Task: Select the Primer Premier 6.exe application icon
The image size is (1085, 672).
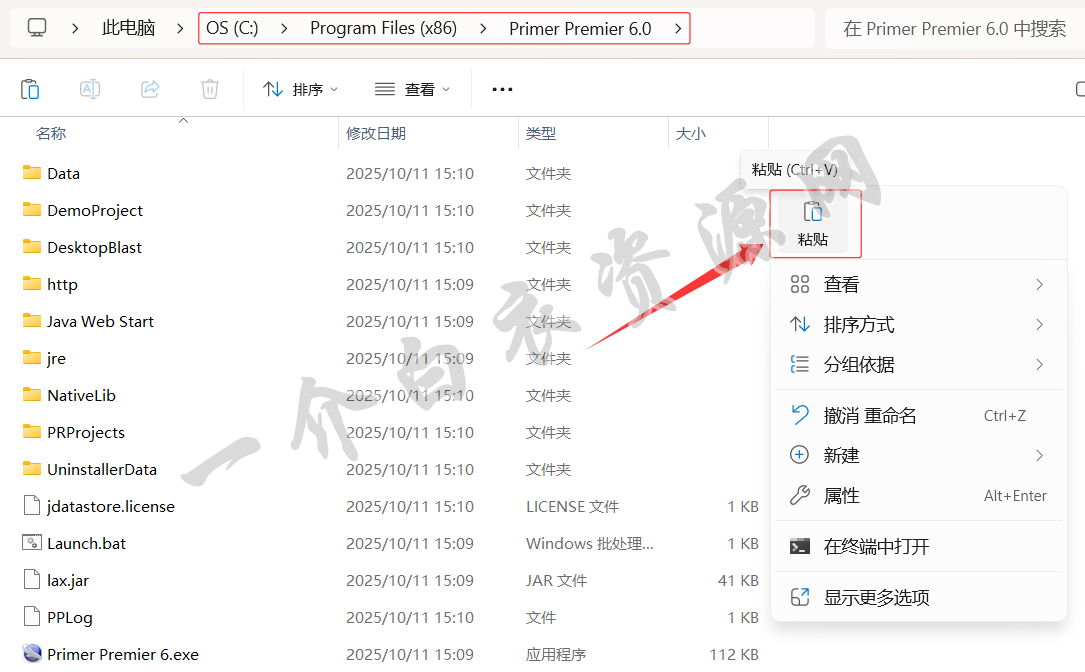Action: tap(32, 654)
